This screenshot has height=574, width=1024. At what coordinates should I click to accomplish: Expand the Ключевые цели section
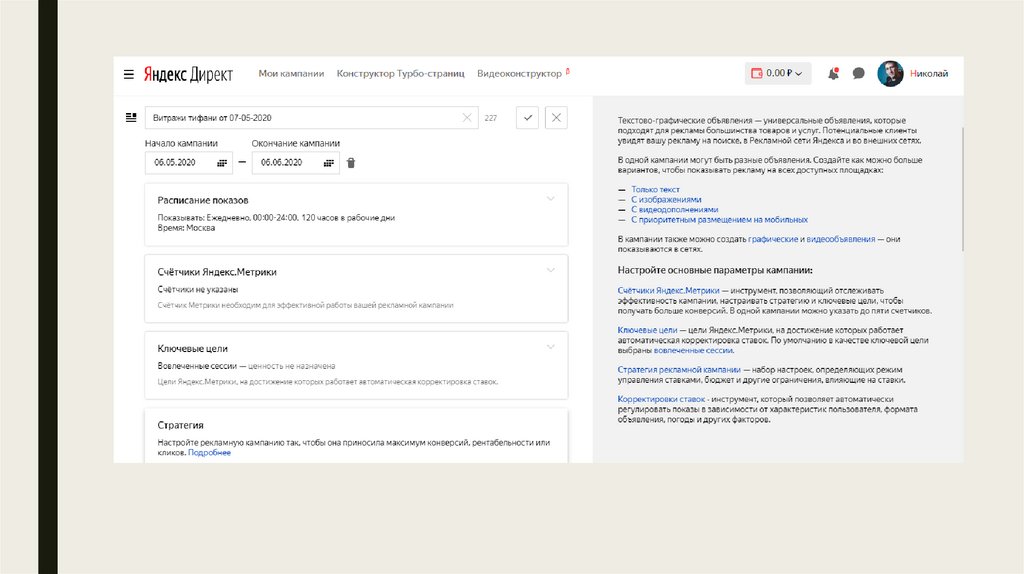[551, 347]
